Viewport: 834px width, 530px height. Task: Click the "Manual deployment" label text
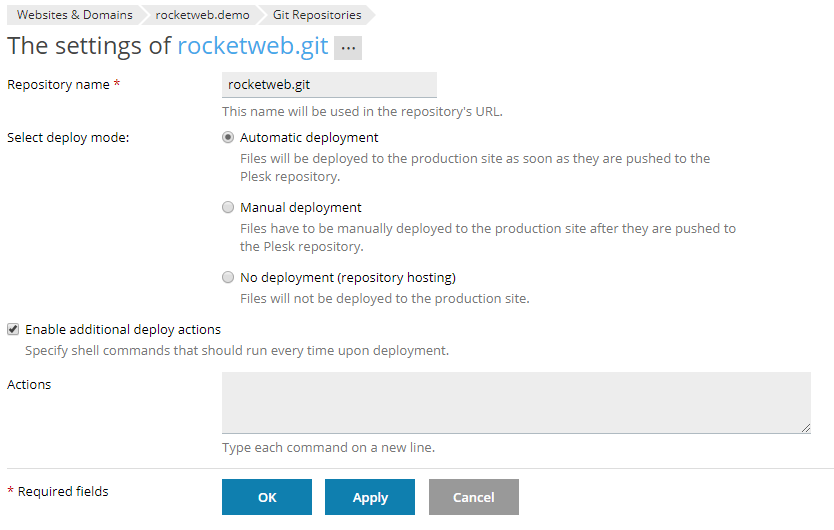tap(300, 208)
